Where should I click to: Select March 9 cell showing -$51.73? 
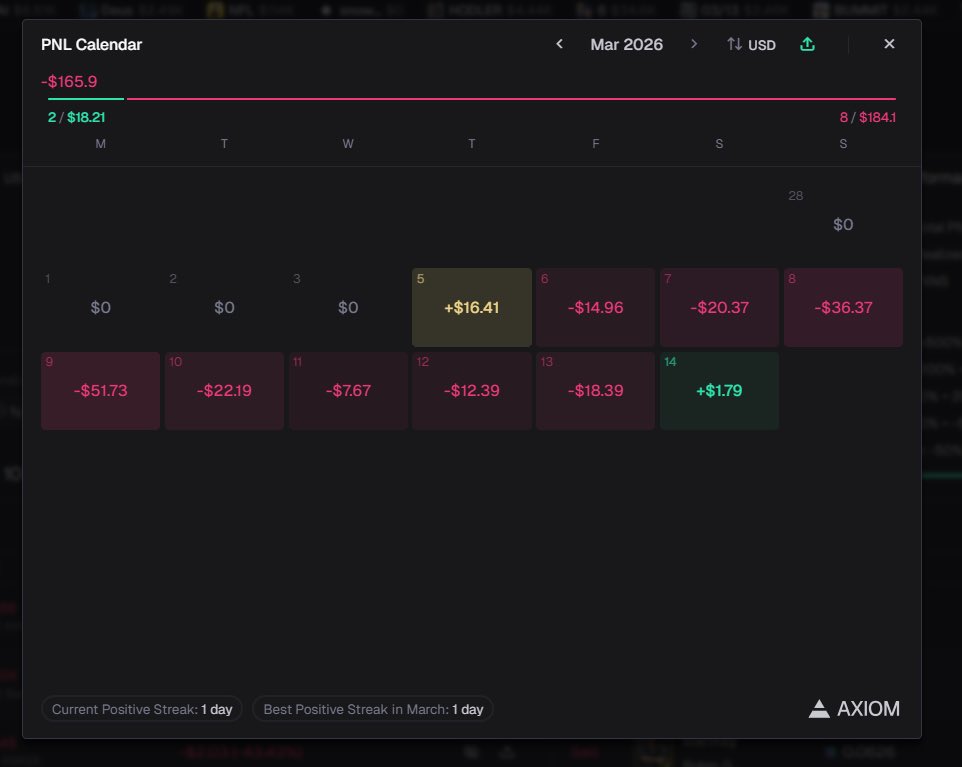(x=101, y=391)
